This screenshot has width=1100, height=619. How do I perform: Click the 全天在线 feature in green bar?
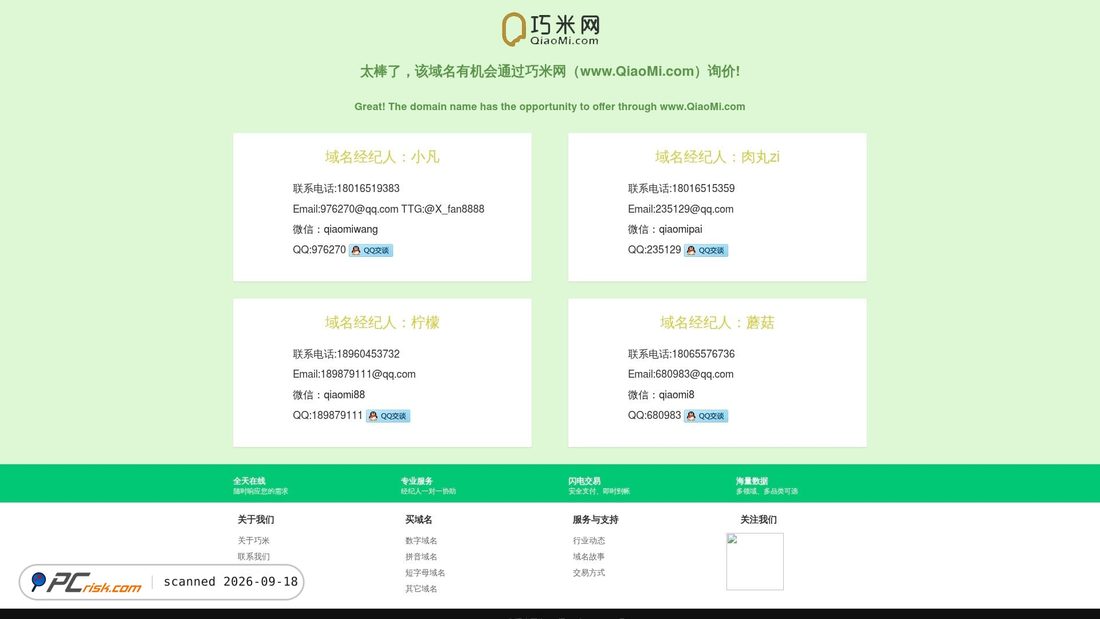click(x=260, y=486)
